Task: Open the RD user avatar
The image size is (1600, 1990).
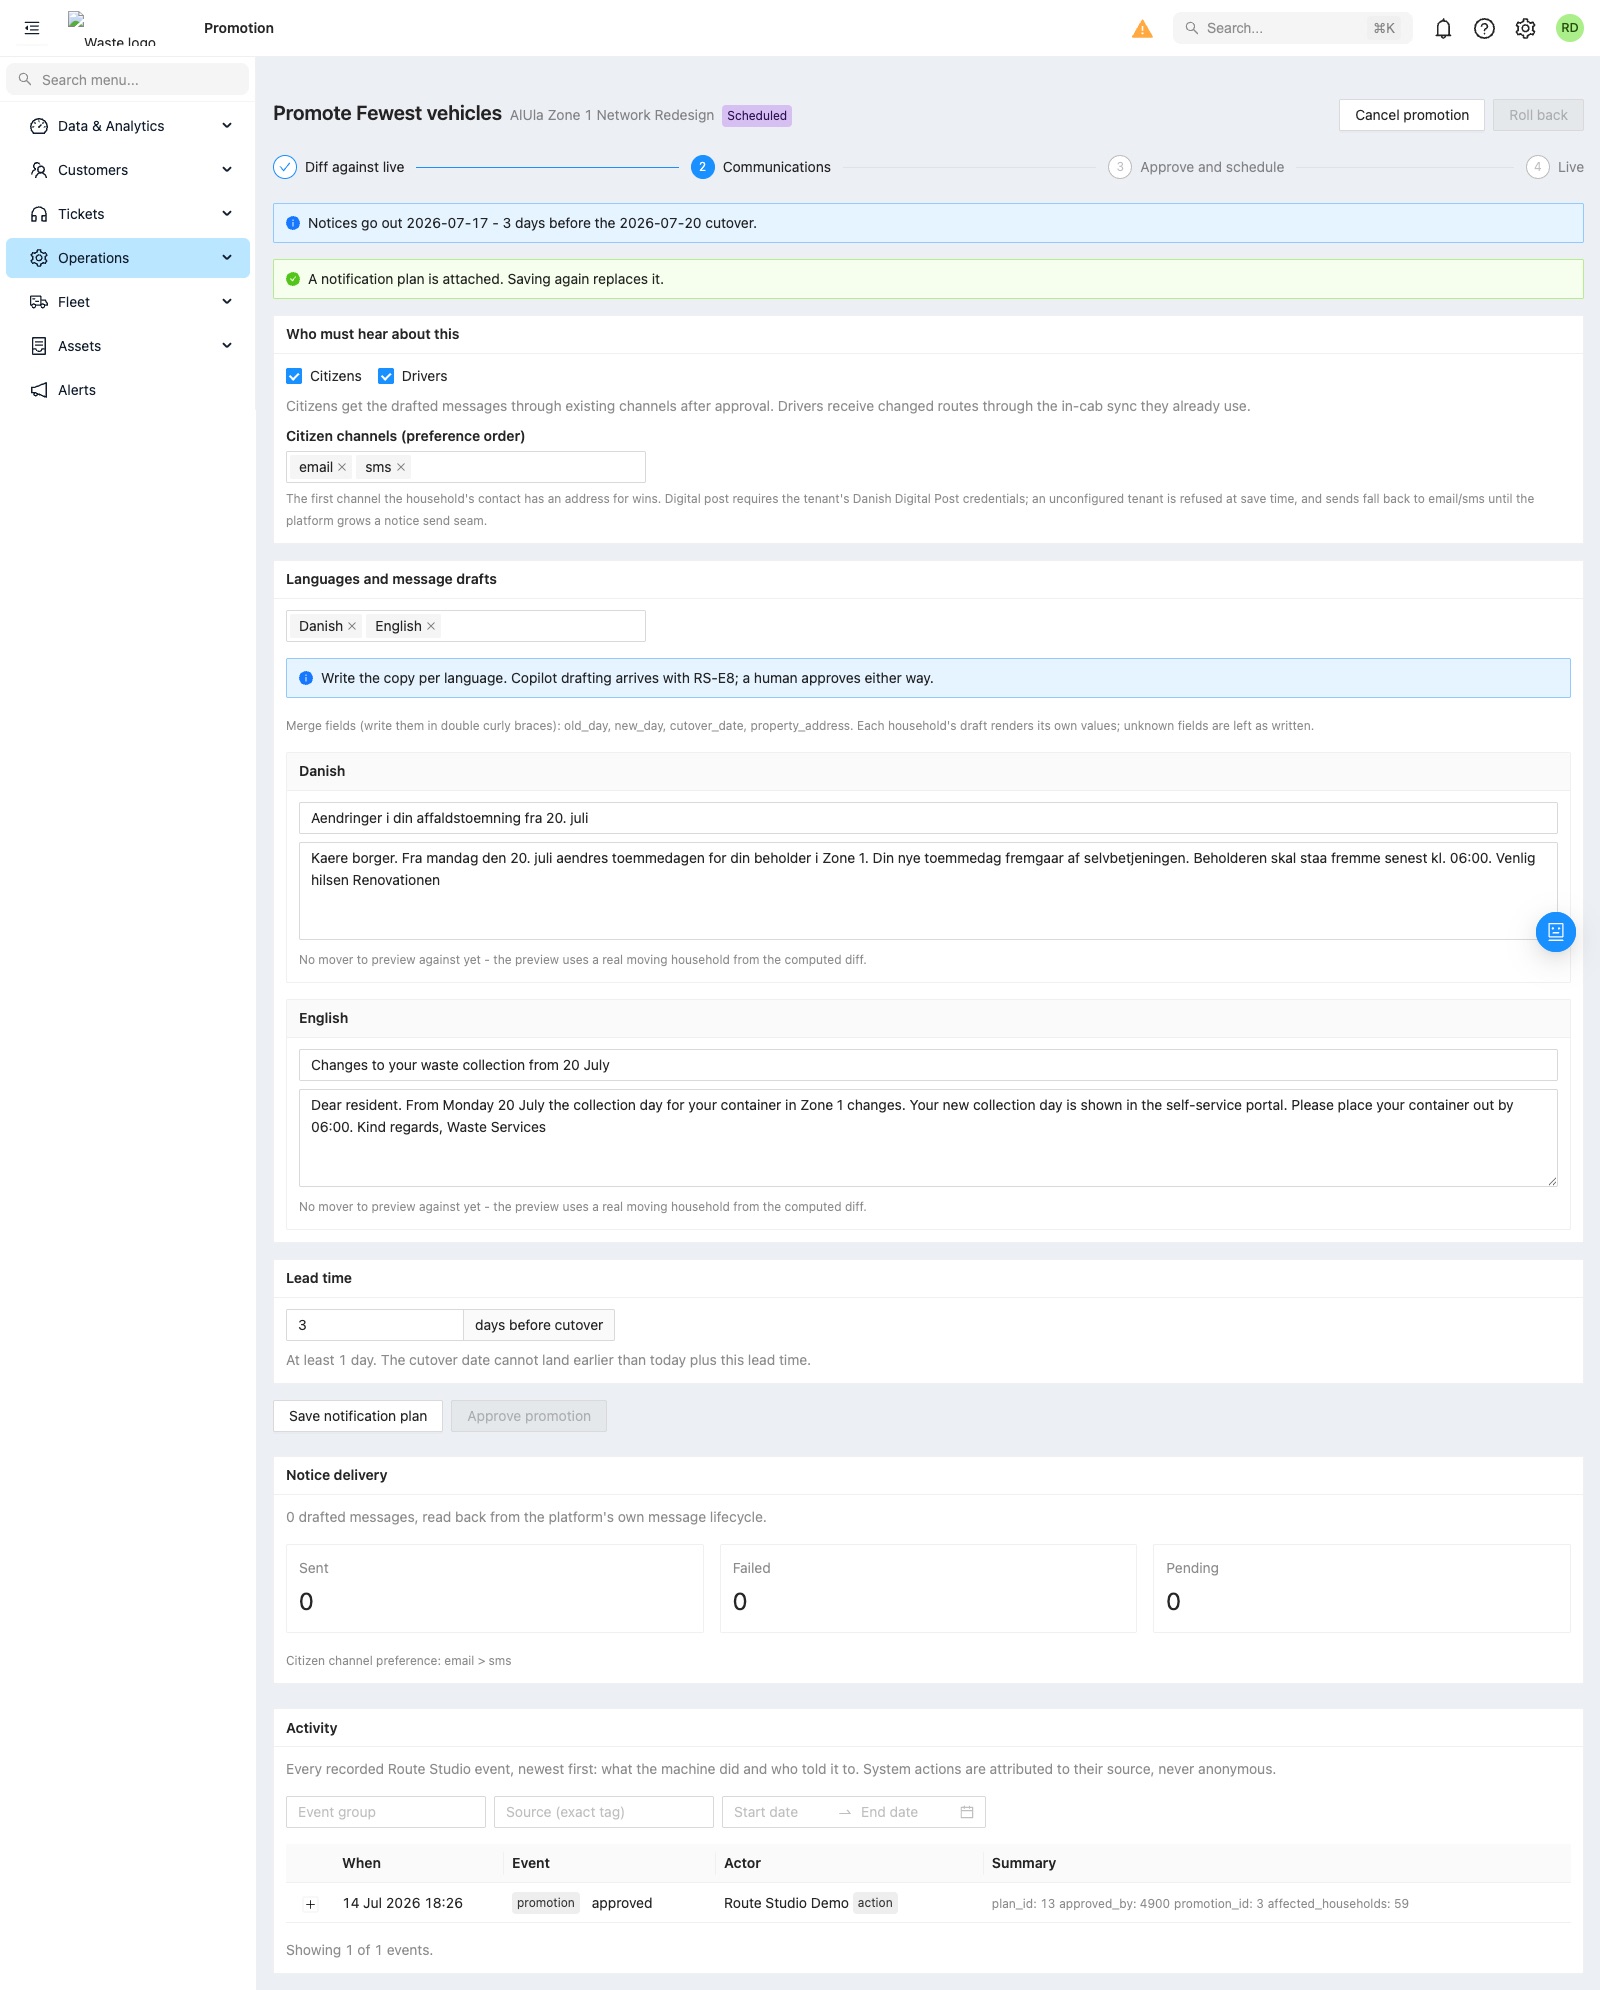Action: (1570, 28)
